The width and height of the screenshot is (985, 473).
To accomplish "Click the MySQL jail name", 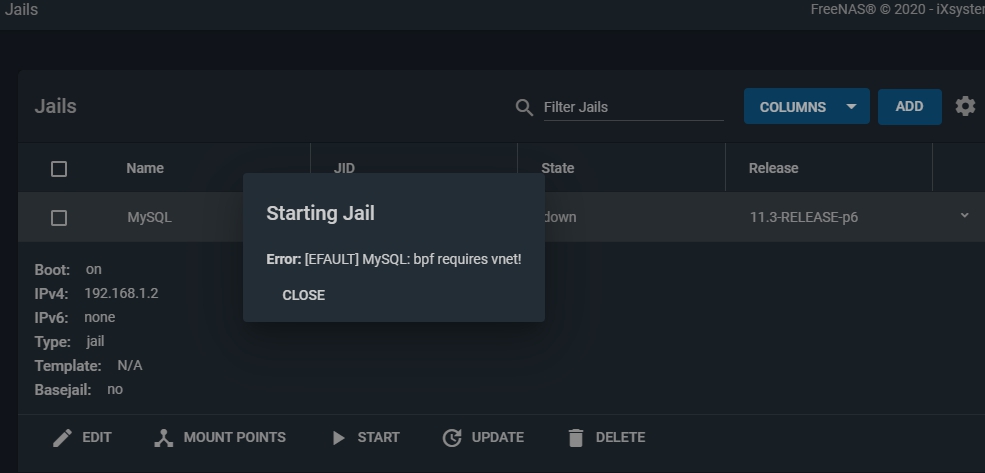I will tap(149, 217).
